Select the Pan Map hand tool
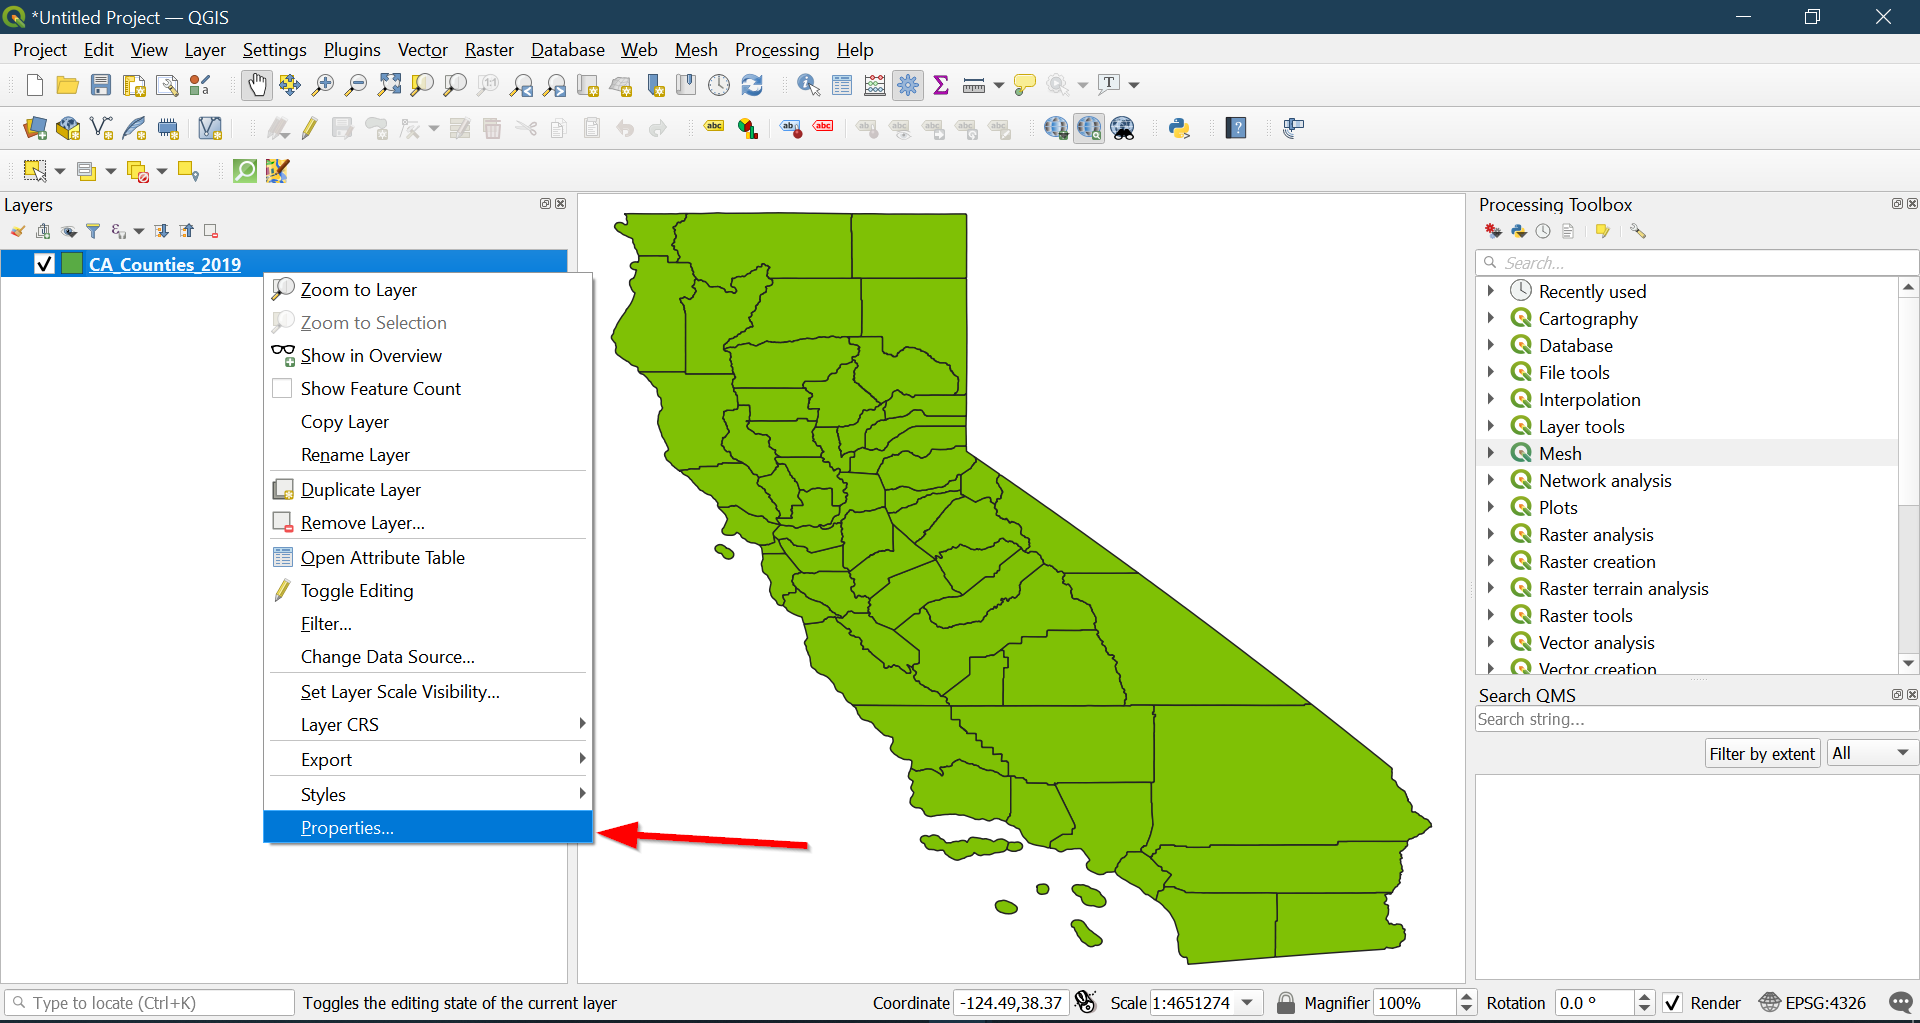This screenshot has height=1023, width=1920. point(257,86)
